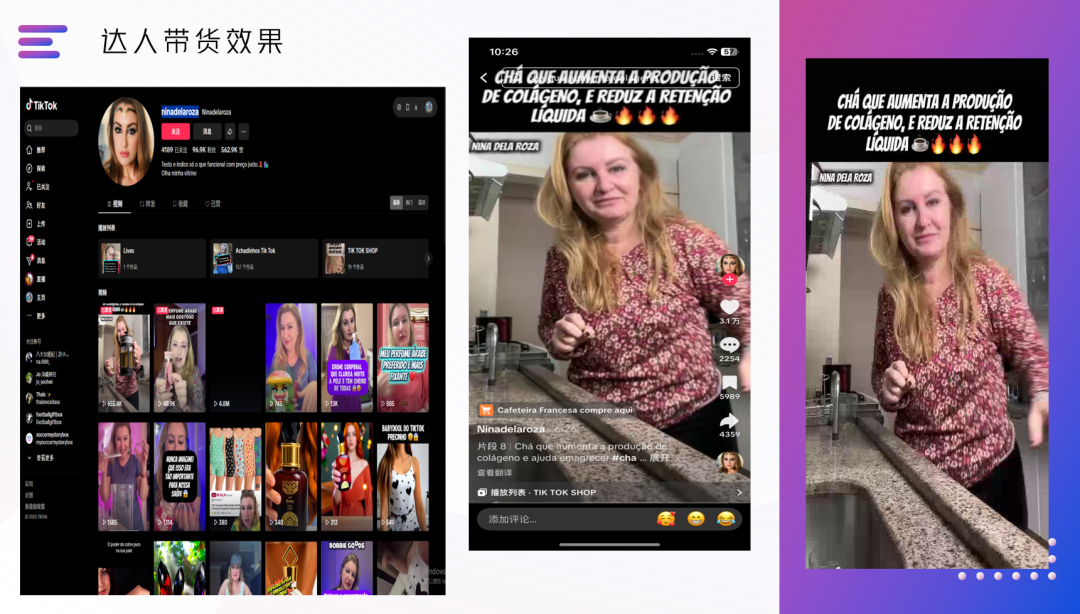Select the popular sort option in the middle
The image size is (1080, 614).
409,203
